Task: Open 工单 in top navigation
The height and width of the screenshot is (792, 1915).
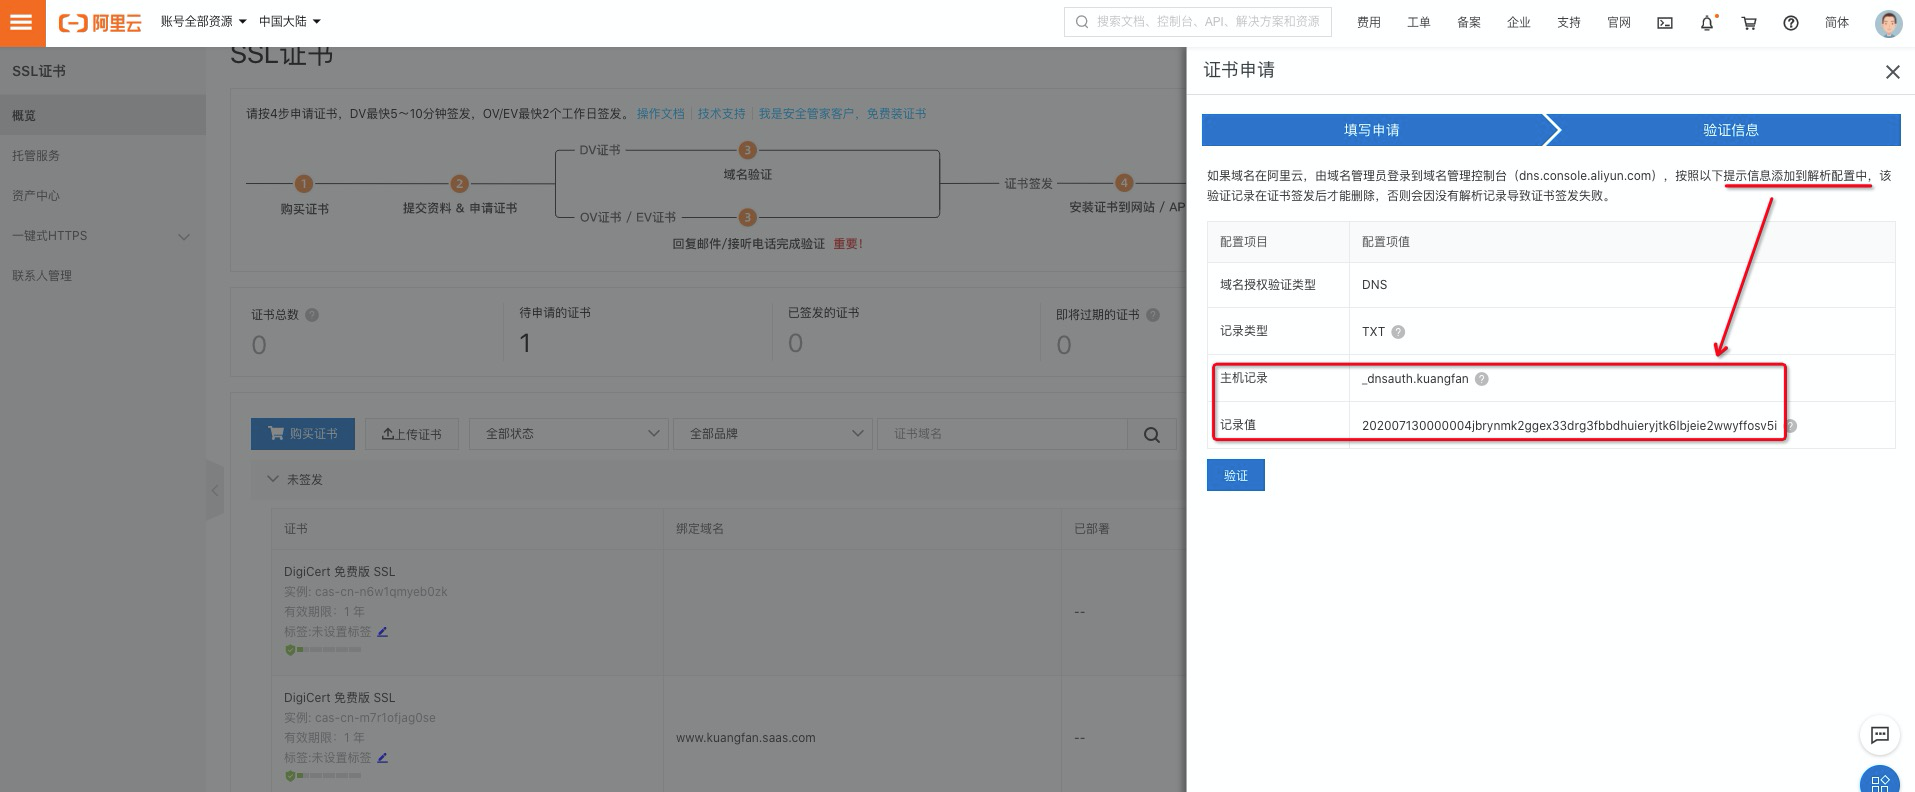Action: tap(1418, 23)
